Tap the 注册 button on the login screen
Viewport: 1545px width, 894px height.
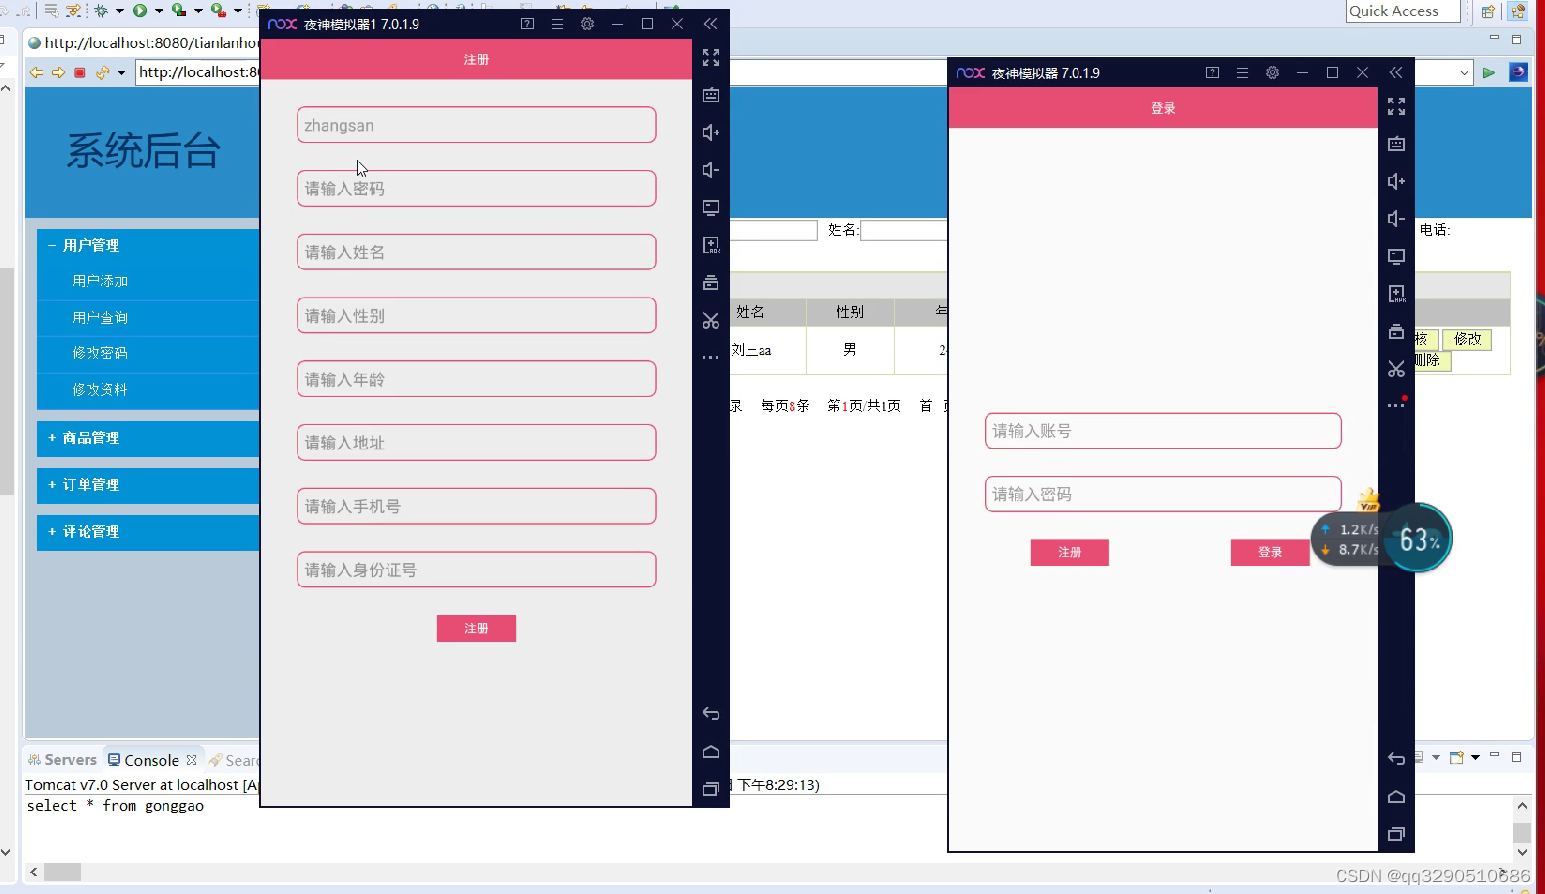click(1070, 552)
